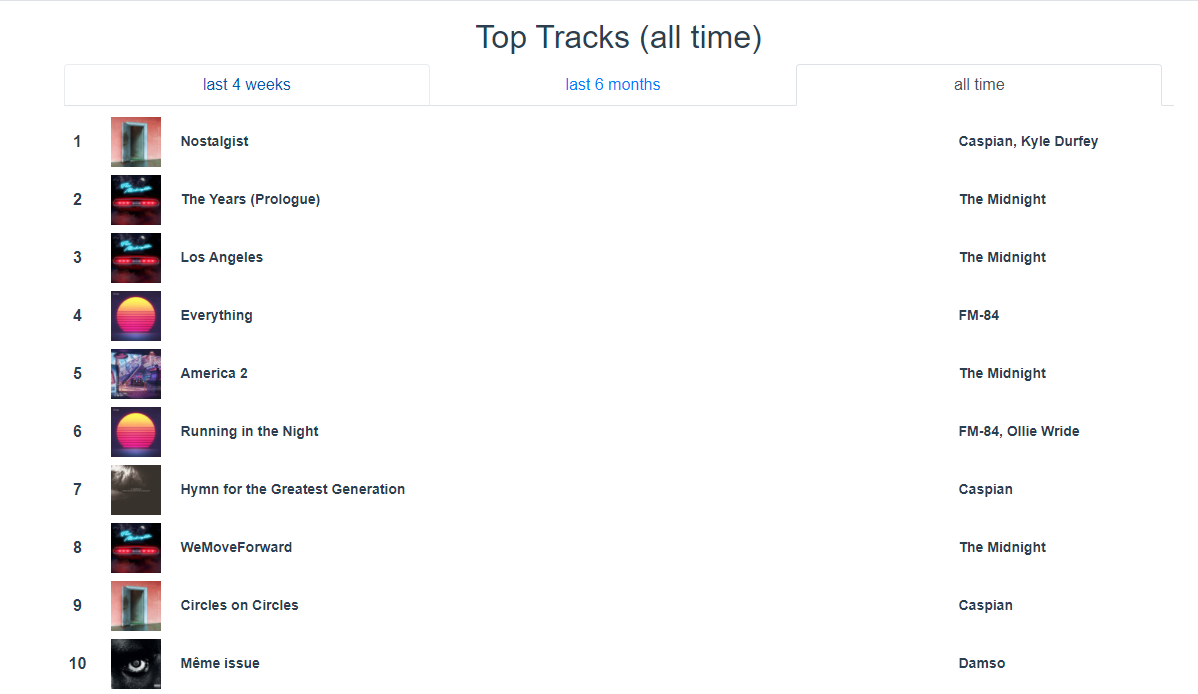Image resolution: width=1198 pixels, height=694 pixels.
Task: Open the Los Angeles track album artwork
Action: pos(136,258)
